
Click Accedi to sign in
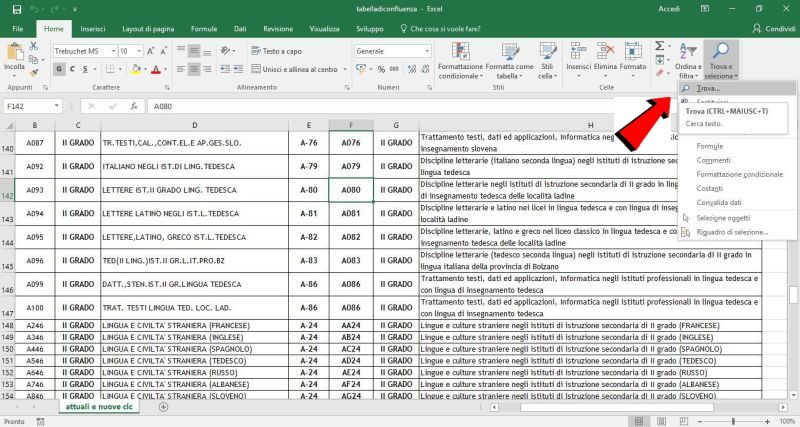[670, 8]
